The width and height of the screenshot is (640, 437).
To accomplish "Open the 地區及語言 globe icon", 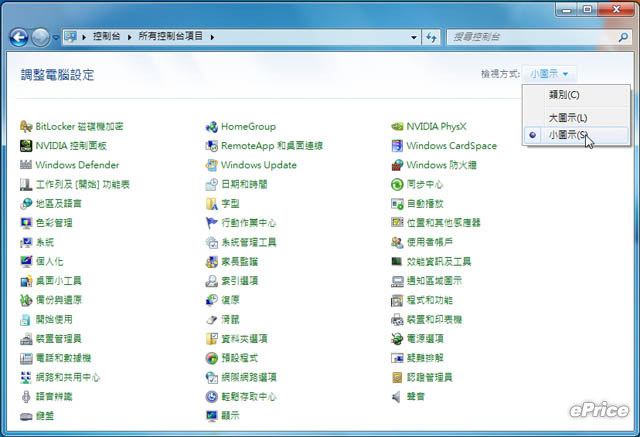I will coord(26,203).
